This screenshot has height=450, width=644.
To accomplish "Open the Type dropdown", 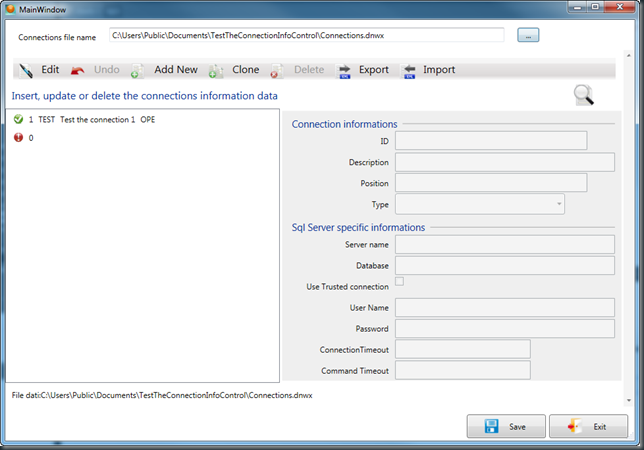I will pyautogui.click(x=480, y=204).
